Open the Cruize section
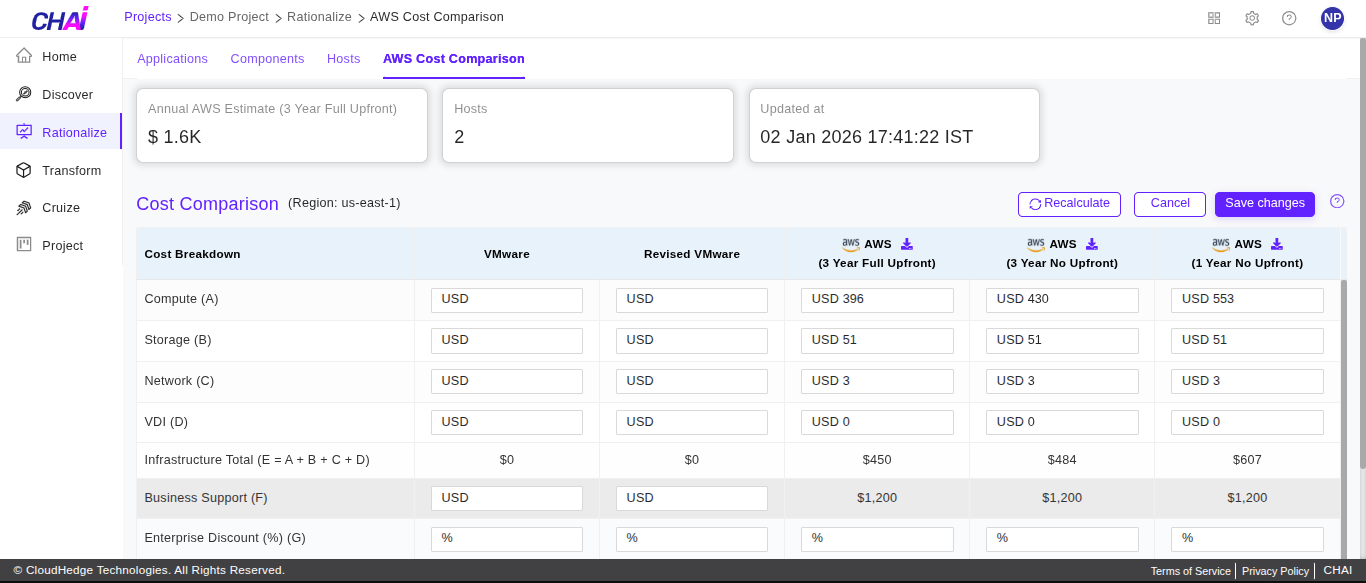 (x=62, y=207)
